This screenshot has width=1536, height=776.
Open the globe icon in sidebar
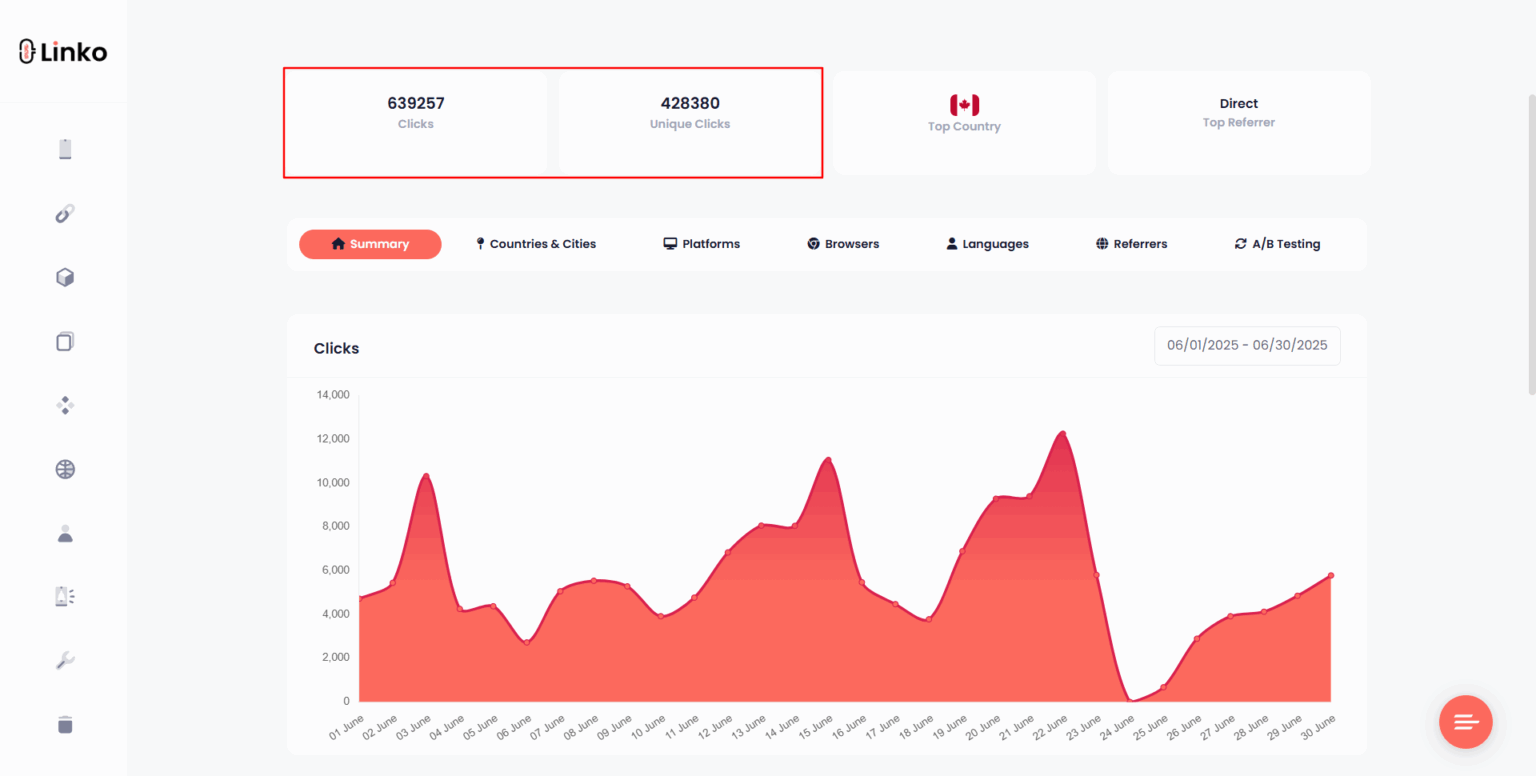[65, 469]
